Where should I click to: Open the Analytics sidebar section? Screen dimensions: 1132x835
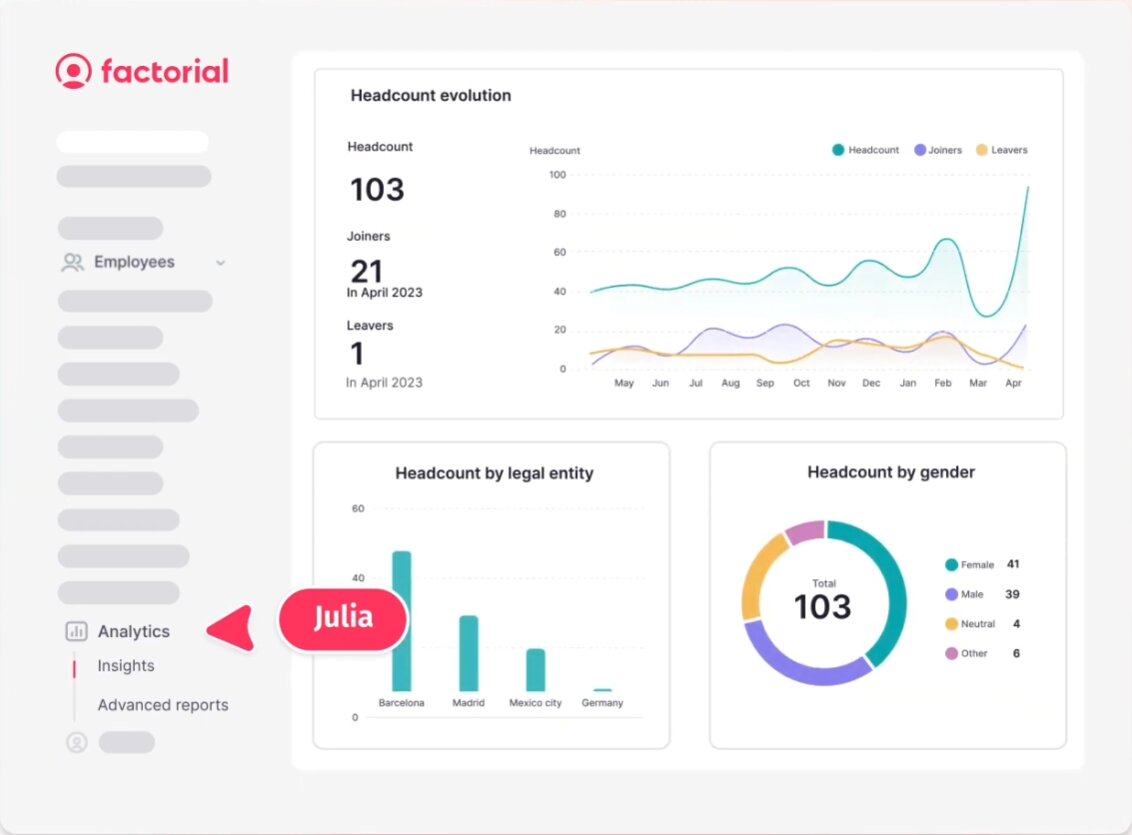point(133,631)
